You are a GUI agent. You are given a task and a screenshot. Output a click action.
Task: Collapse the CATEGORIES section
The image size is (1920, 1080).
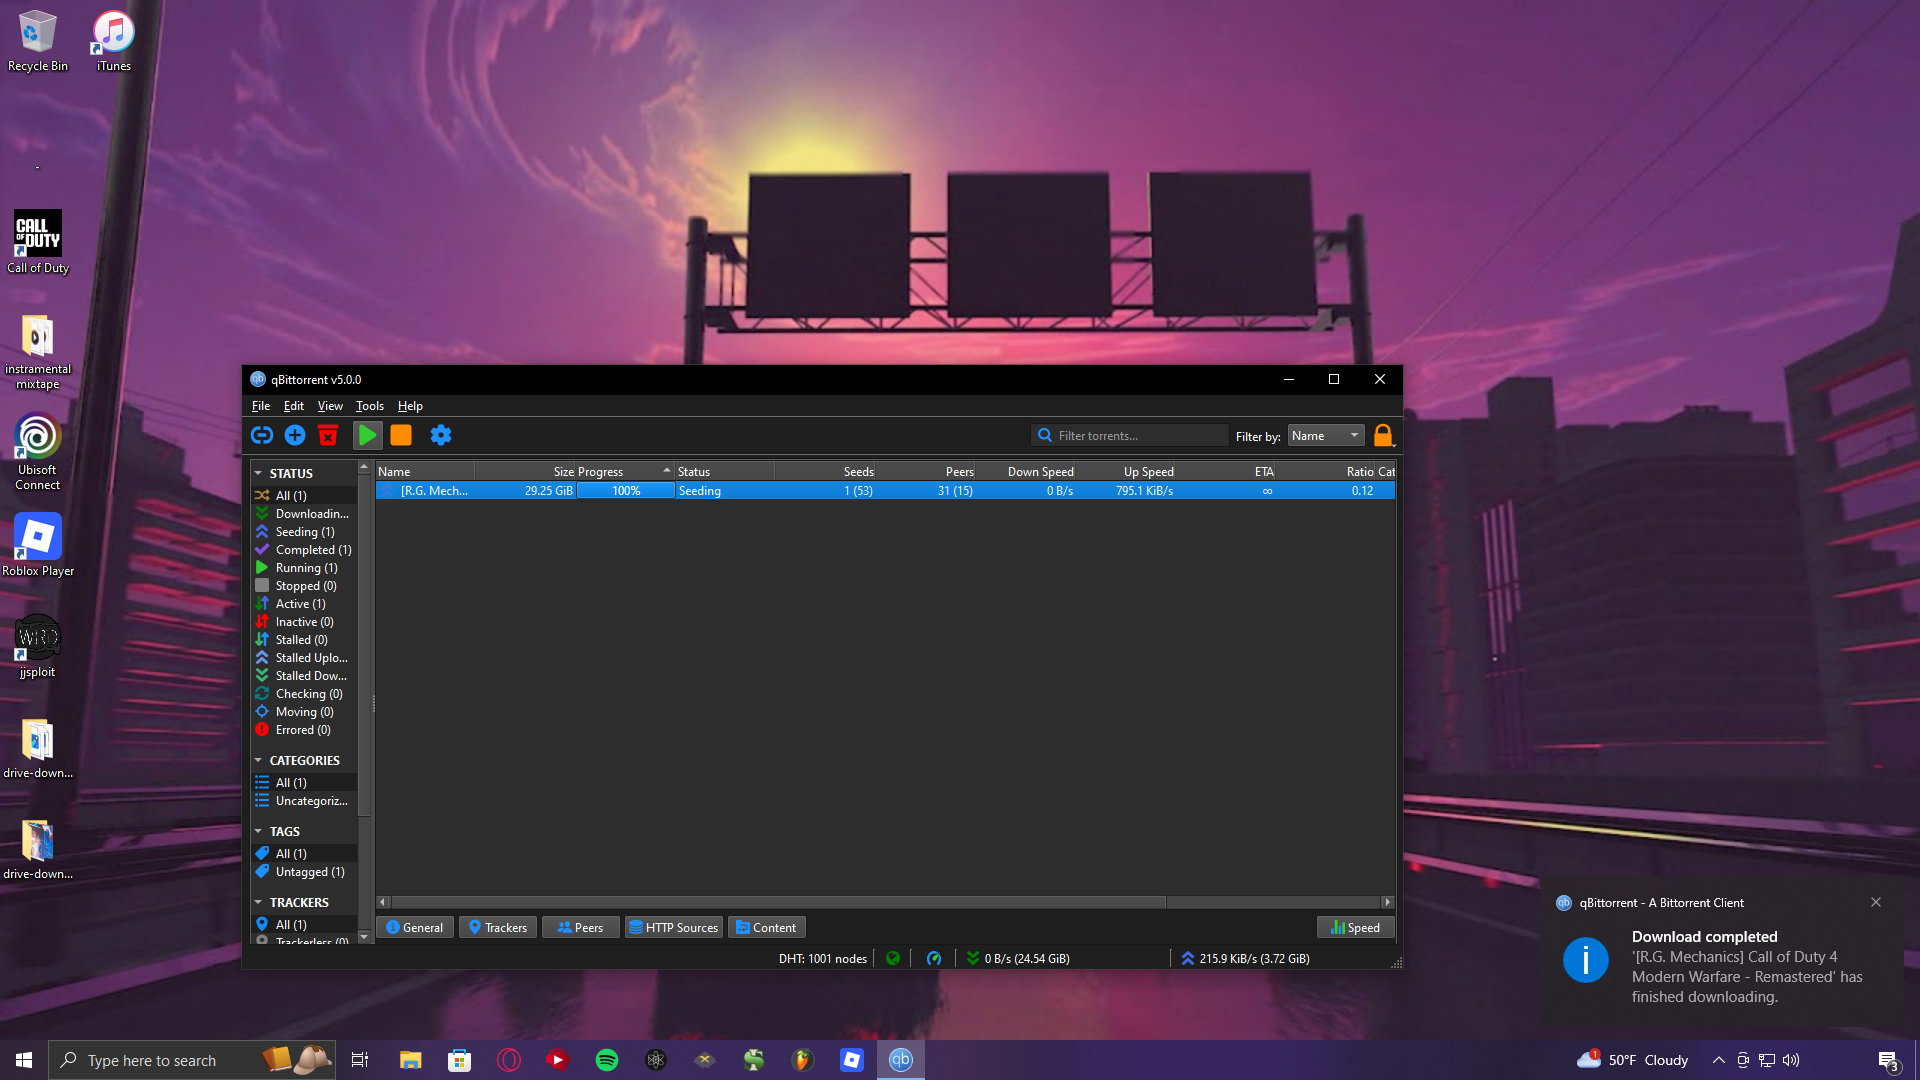pyautogui.click(x=259, y=761)
